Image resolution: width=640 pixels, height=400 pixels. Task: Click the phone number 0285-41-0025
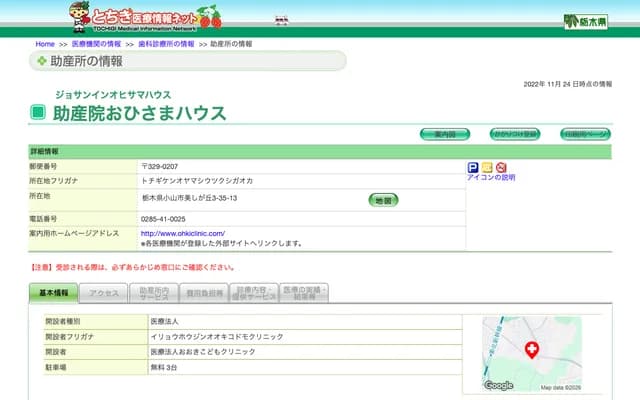pyautogui.click(x=163, y=219)
